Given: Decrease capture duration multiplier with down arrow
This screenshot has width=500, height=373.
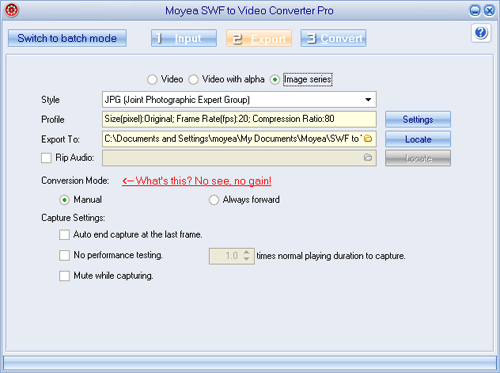Looking at the screenshot, I should (246, 259).
